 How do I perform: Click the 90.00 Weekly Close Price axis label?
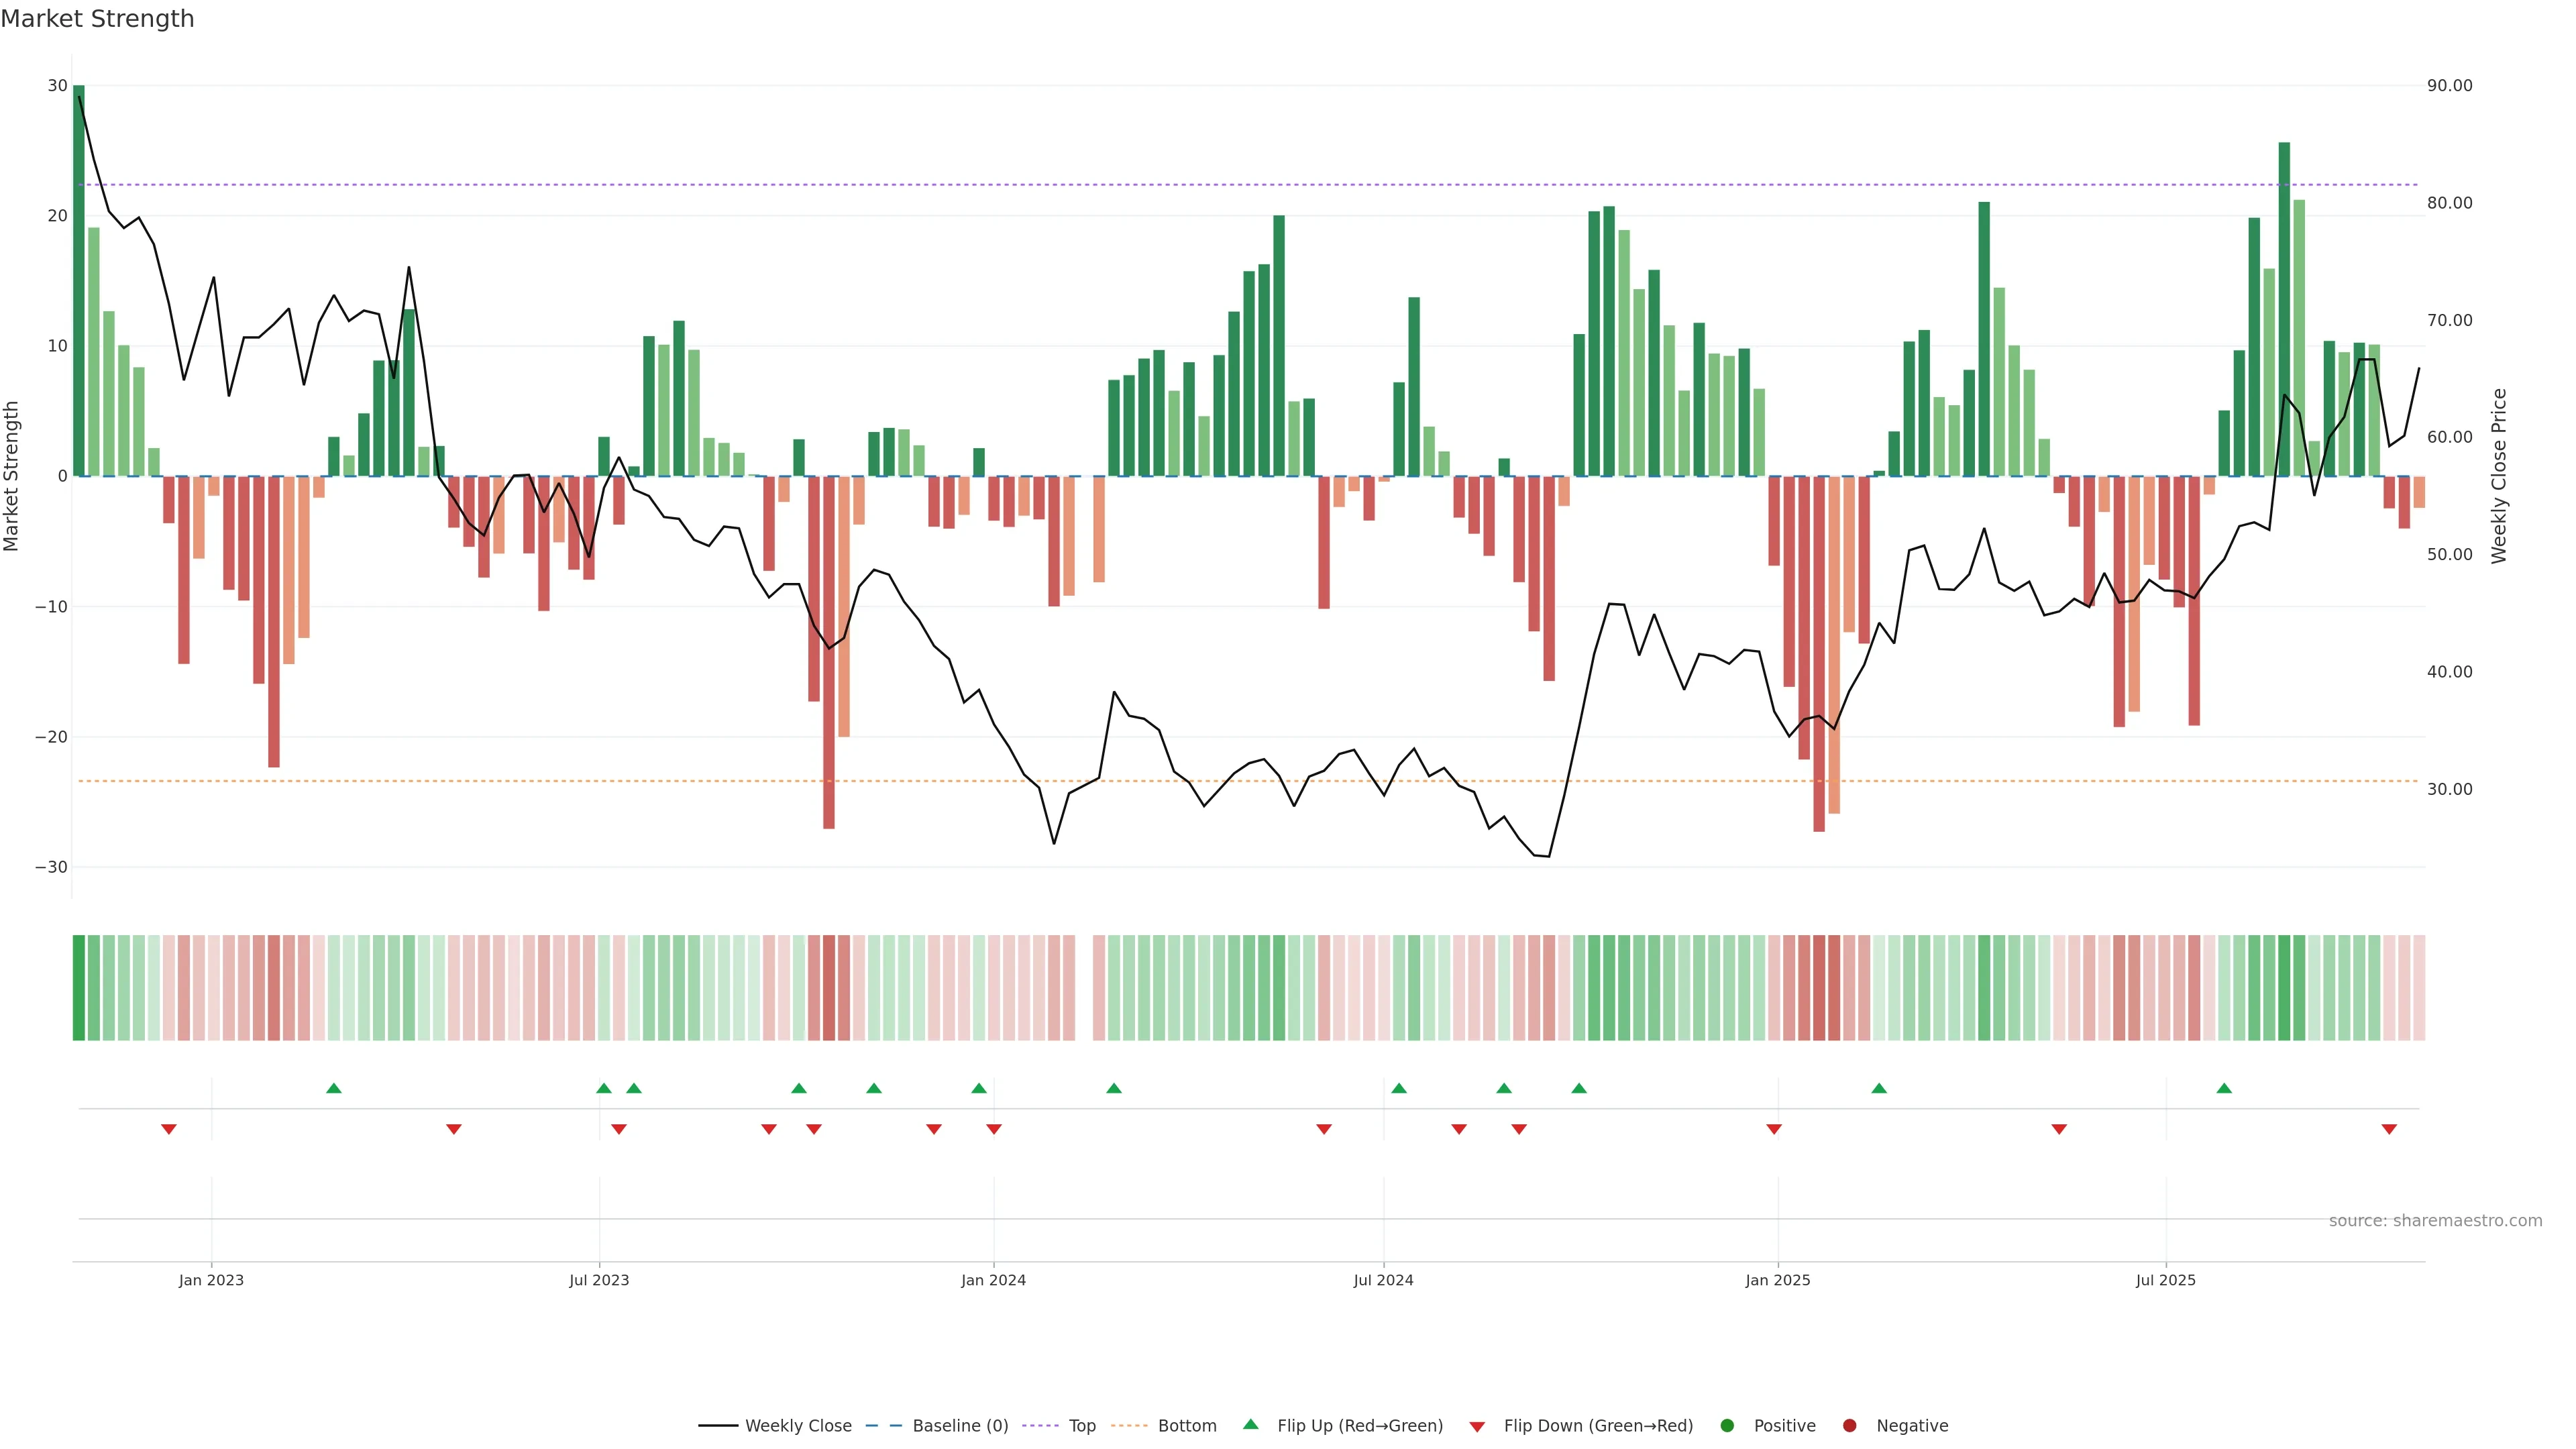click(2449, 86)
